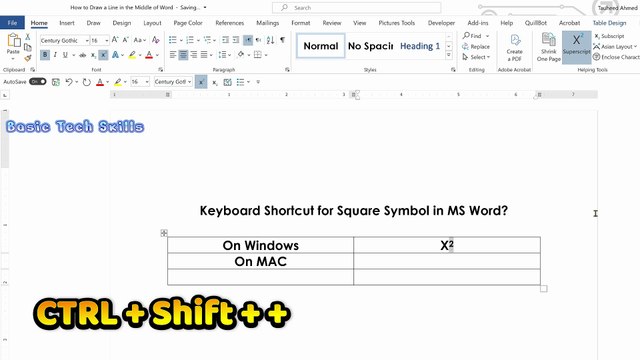Screen dimensions: 640x360
Task: Click in the title bar Search box
Action: click(x=357, y=7)
